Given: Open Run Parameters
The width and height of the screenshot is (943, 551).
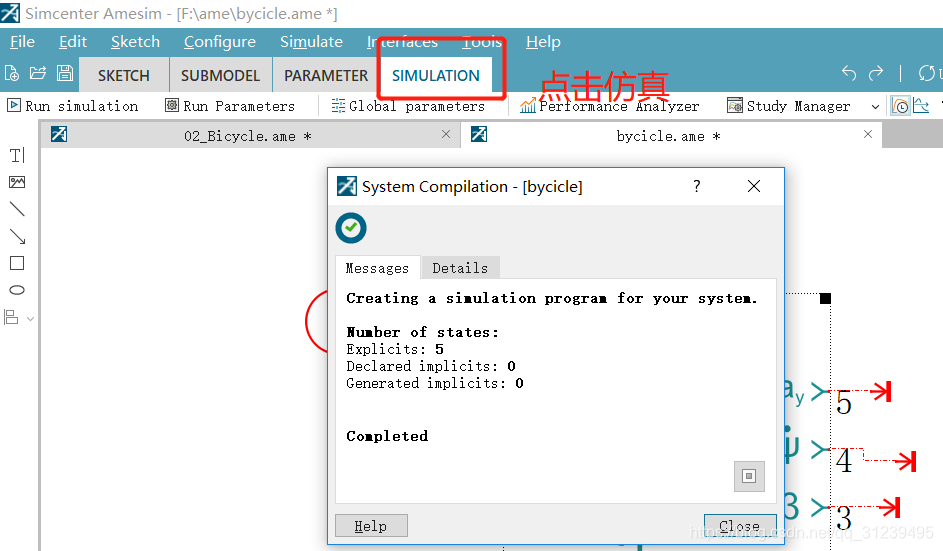Looking at the screenshot, I should point(230,106).
